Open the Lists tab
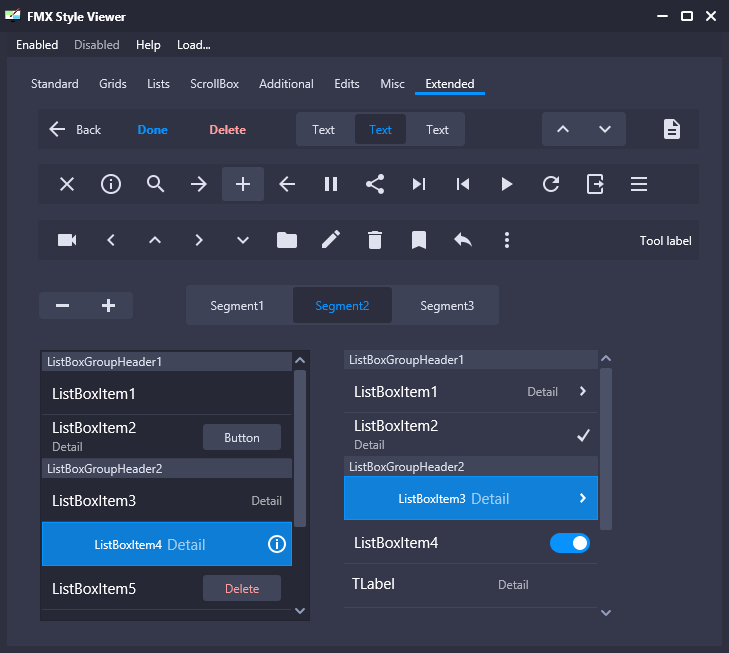Viewport: 729px width, 653px height. click(159, 84)
